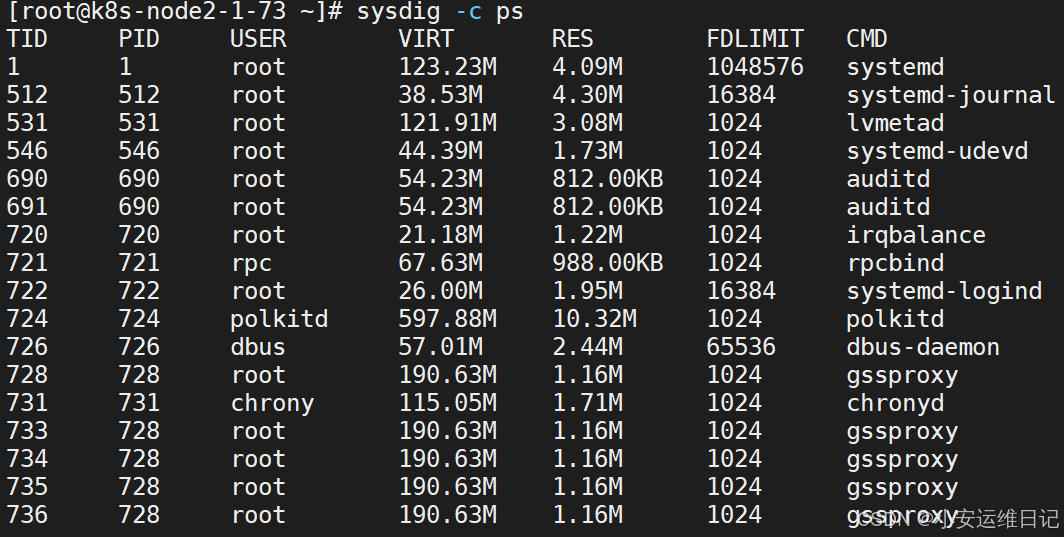The height and width of the screenshot is (537, 1064).
Task: Click the 'chrony' user entry
Action: 272,403
